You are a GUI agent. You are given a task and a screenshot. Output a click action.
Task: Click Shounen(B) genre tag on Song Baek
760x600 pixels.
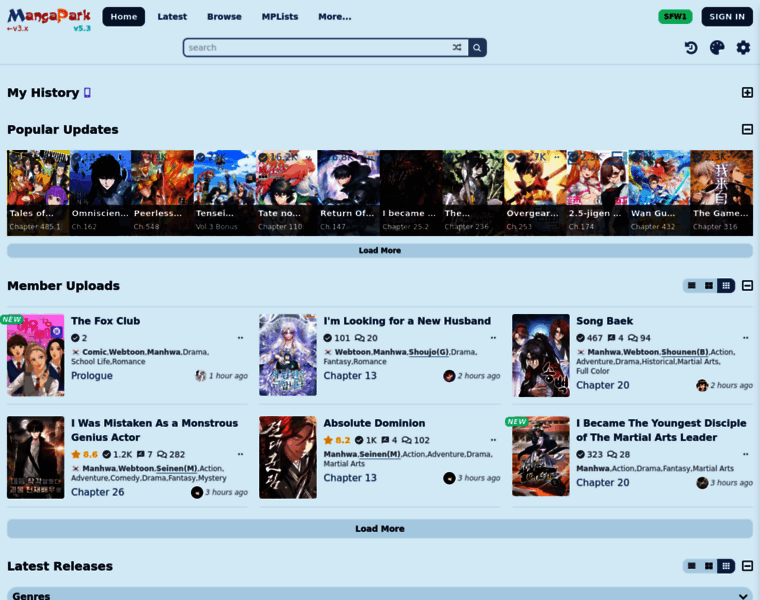(x=684, y=352)
